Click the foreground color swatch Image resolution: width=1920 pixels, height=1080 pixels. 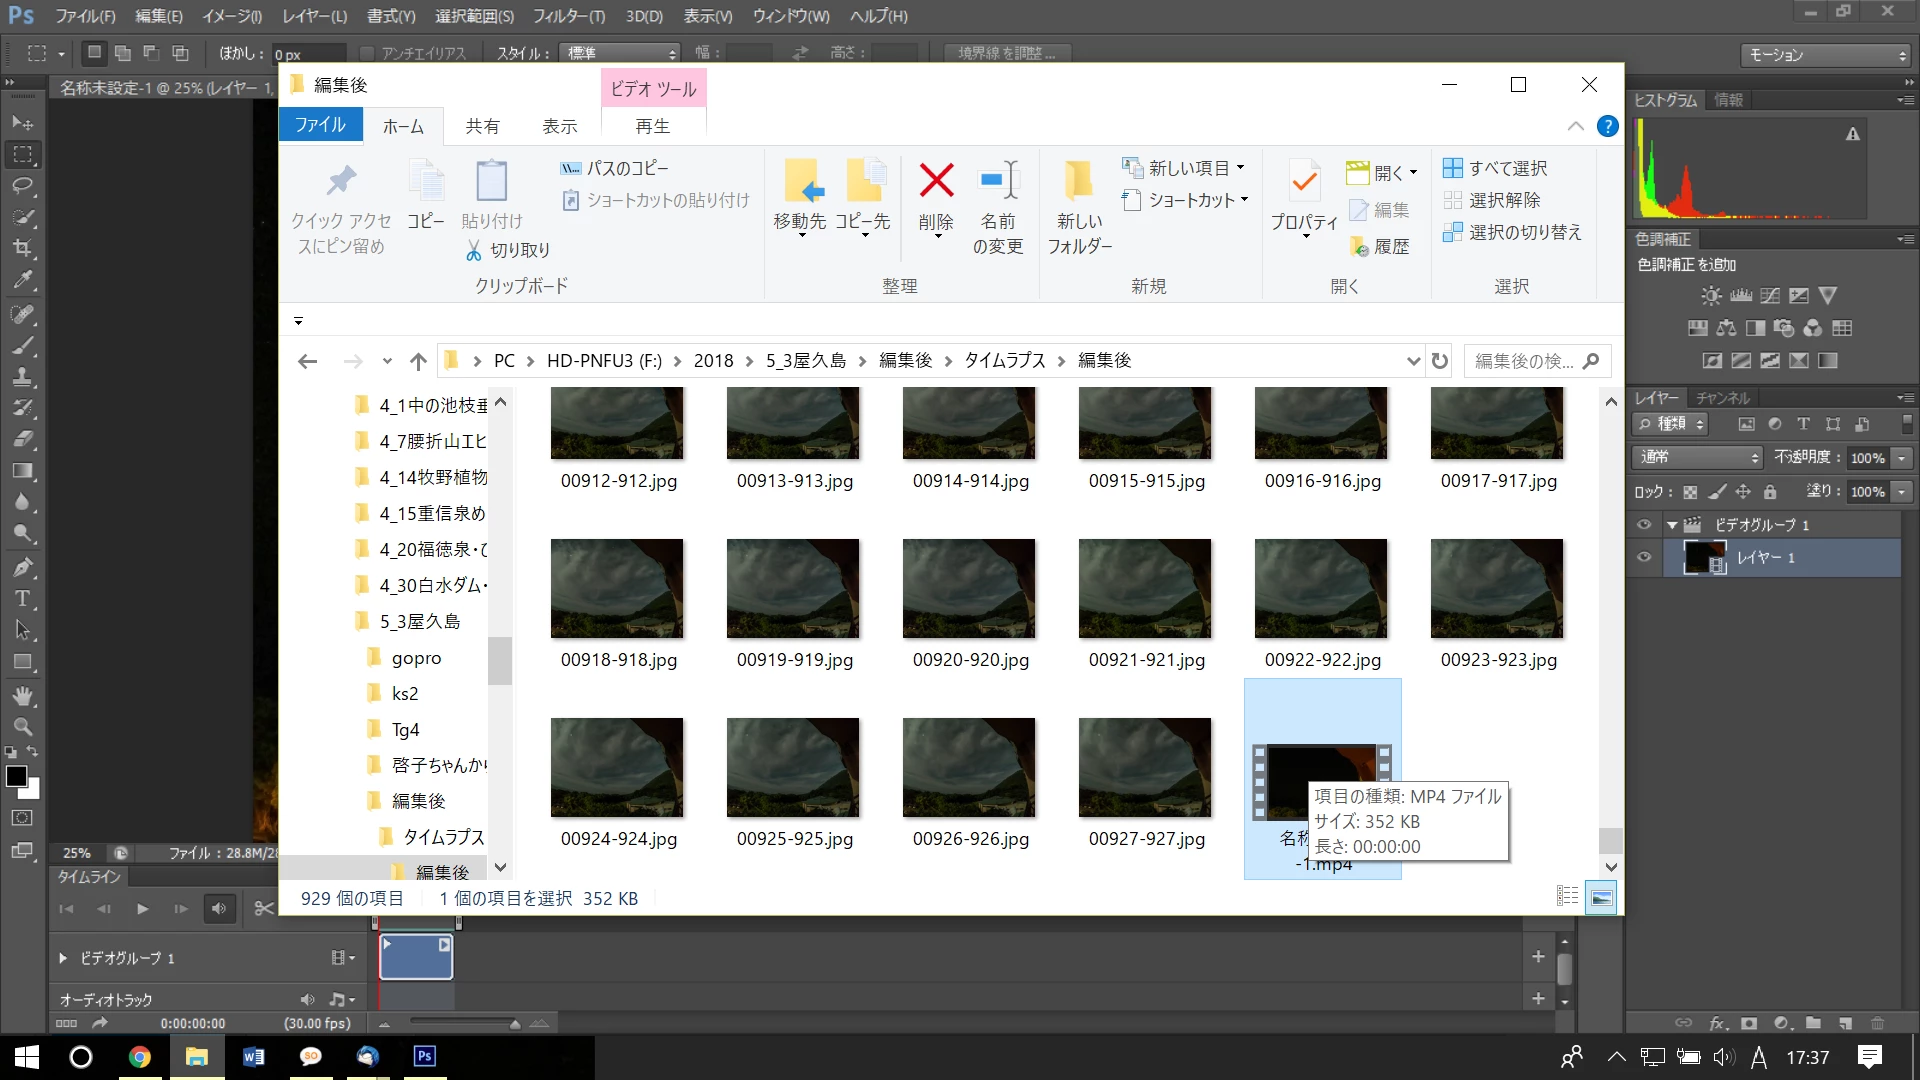pyautogui.click(x=15, y=776)
